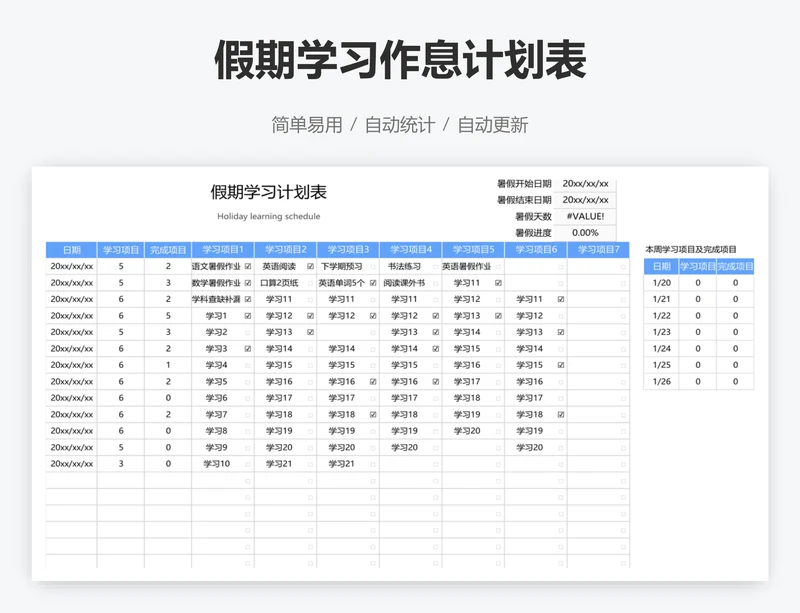Image resolution: width=800 pixels, height=613 pixels.
Task: Click the 暑假进度 label
Action: click(x=533, y=233)
